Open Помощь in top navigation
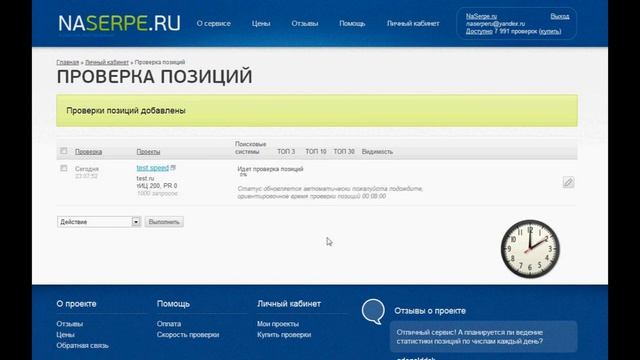 click(352, 24)
